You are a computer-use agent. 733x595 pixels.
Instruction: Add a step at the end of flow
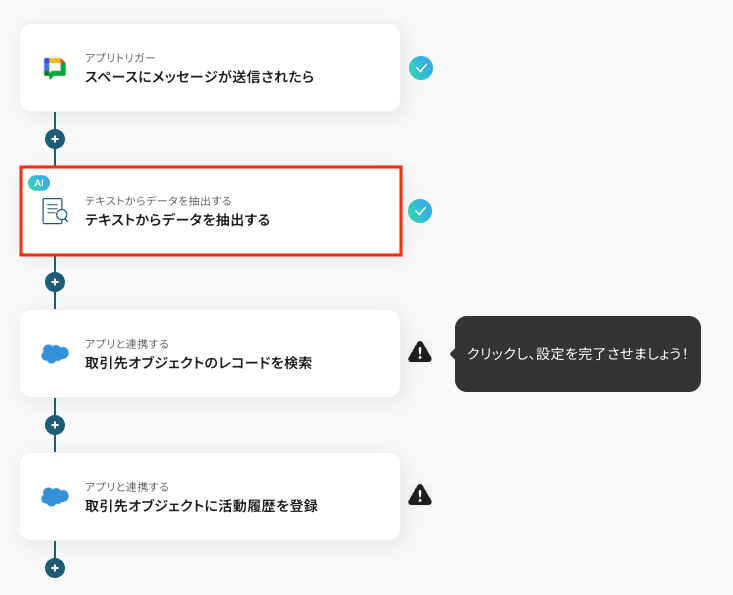[55, 568]
